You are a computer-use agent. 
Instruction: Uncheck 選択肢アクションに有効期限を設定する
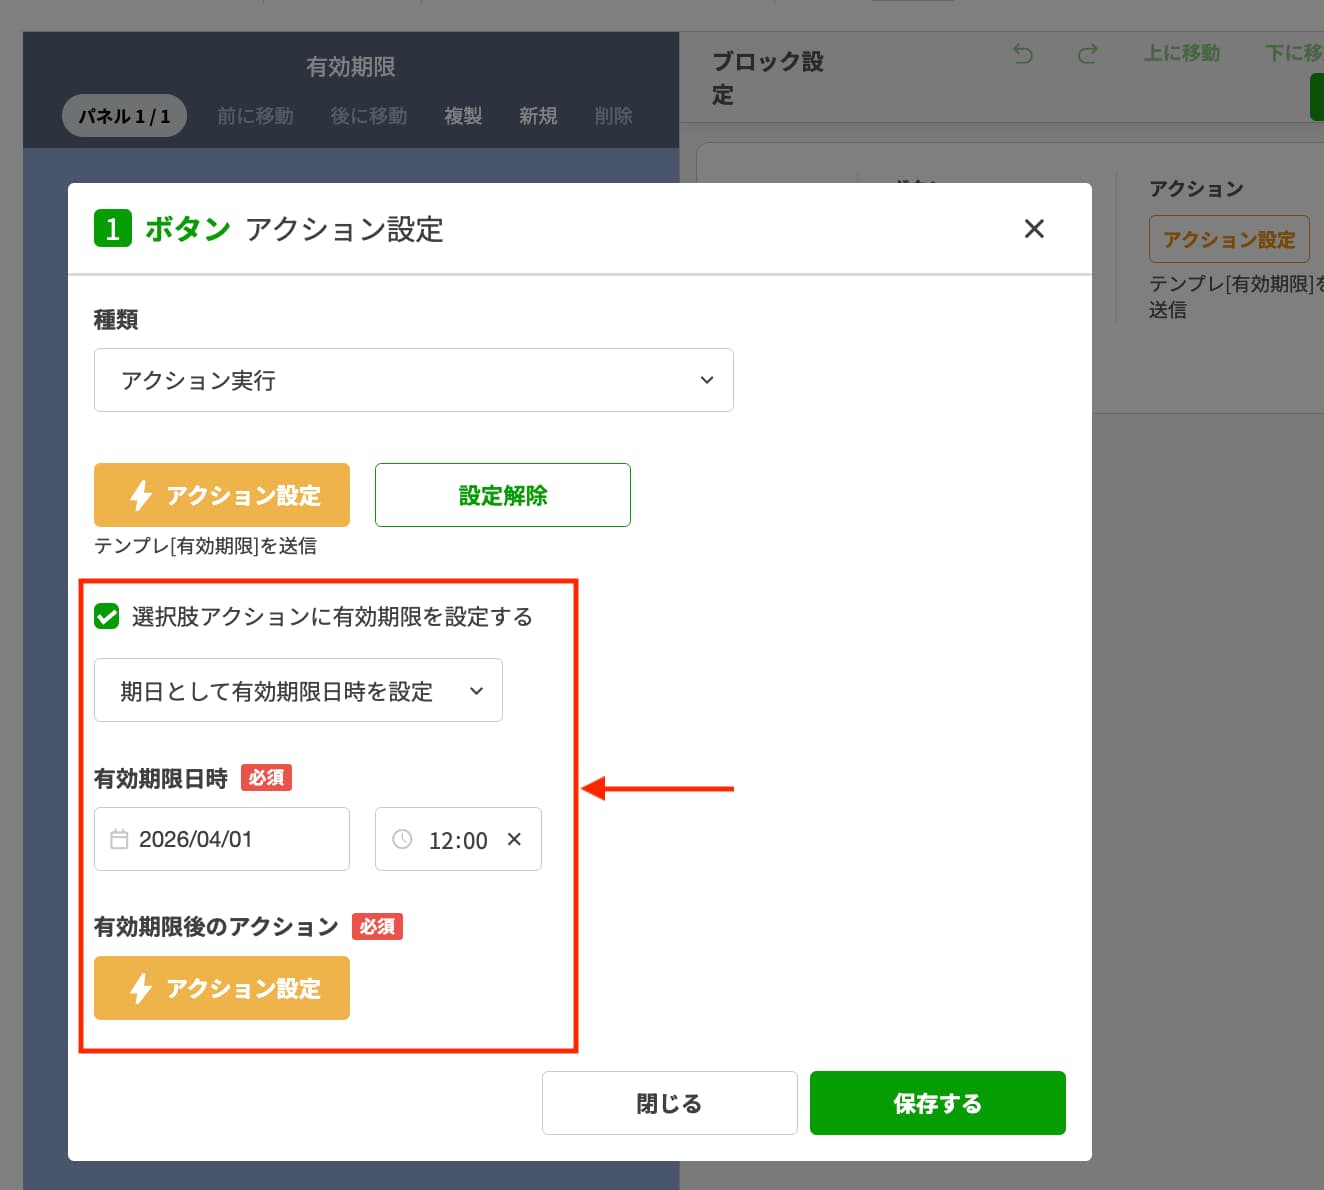(106, 617)
